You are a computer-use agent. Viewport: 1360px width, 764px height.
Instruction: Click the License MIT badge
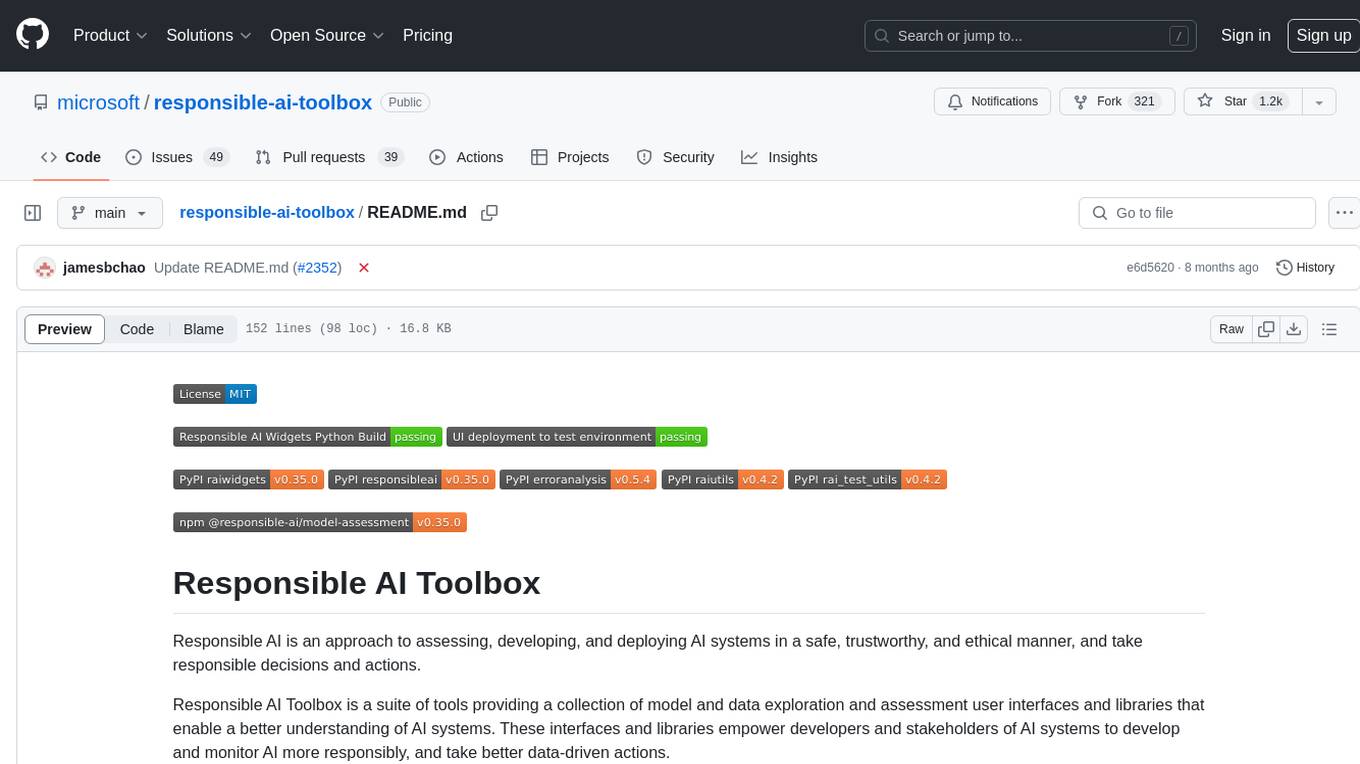(215, 394)
